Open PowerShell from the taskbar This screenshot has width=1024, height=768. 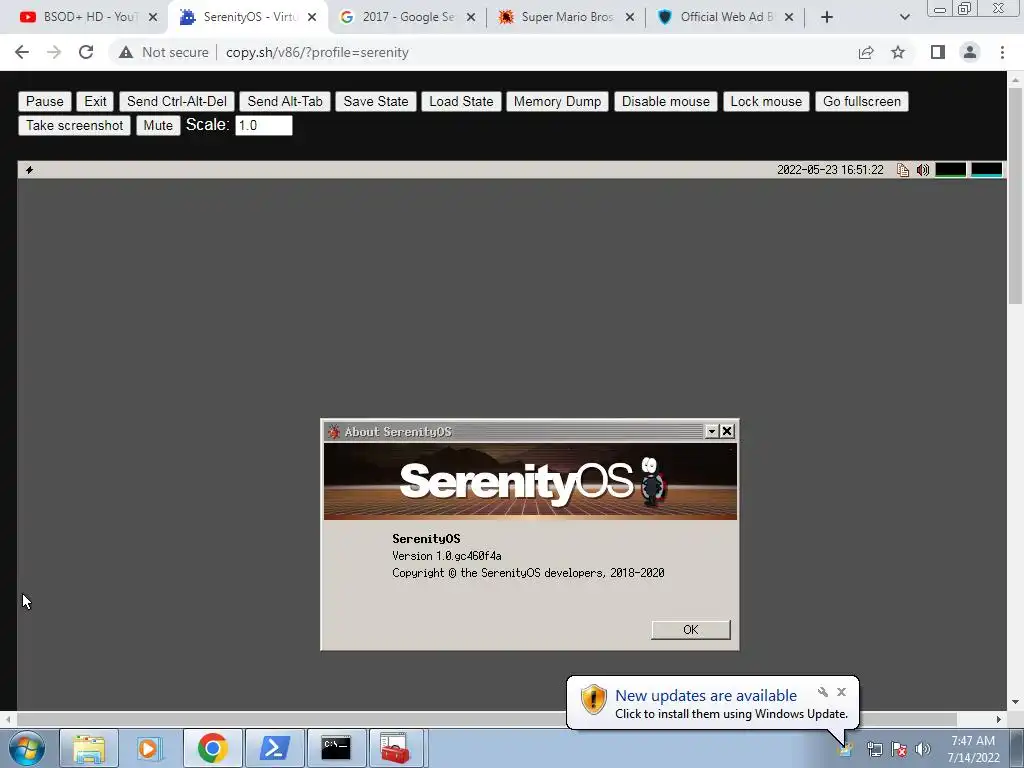pos(274,748)
